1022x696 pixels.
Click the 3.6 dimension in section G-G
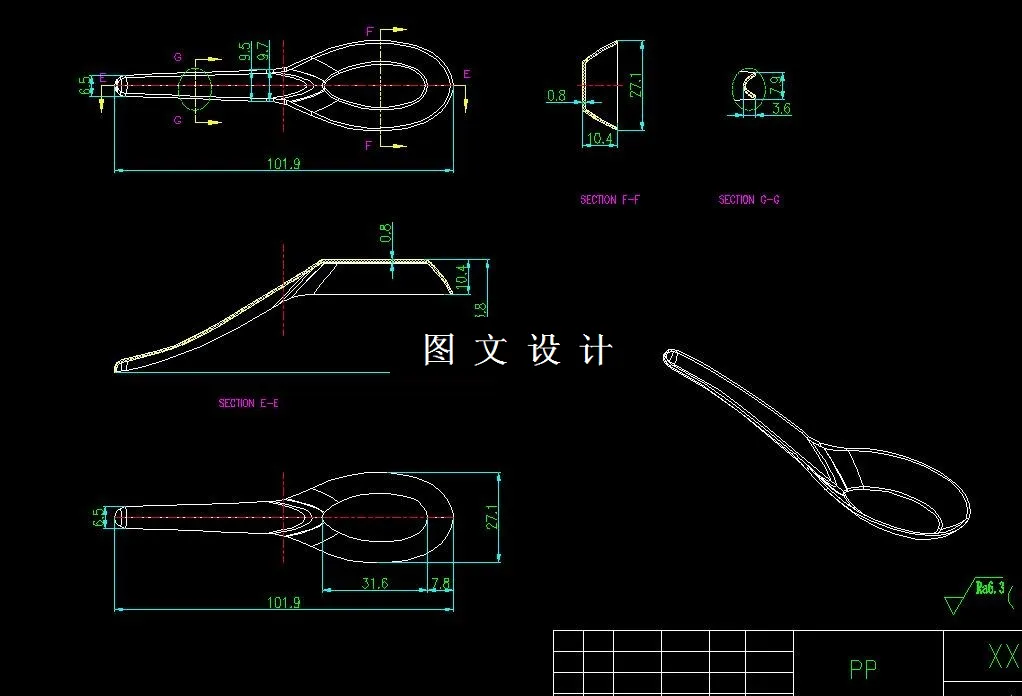[781, 108]
